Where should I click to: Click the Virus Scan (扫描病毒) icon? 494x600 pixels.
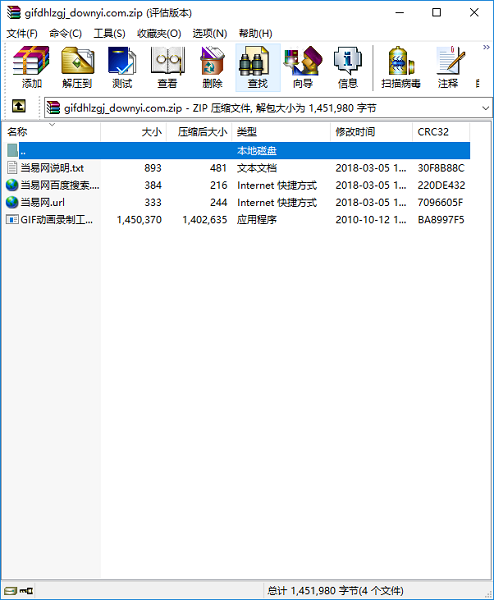(401, 68)
